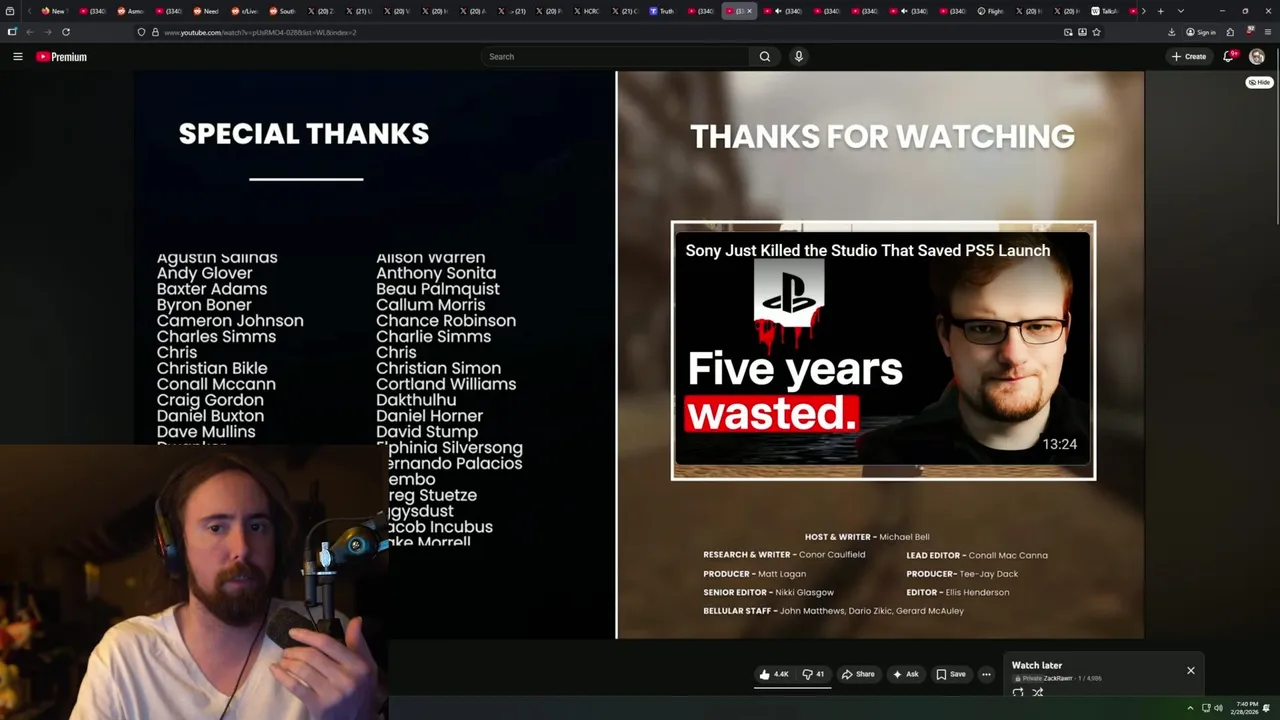Viewport: 1280px width, 720px height.
Task: Hide the end screen overlay with Hide button
Action: [1259, 82]
